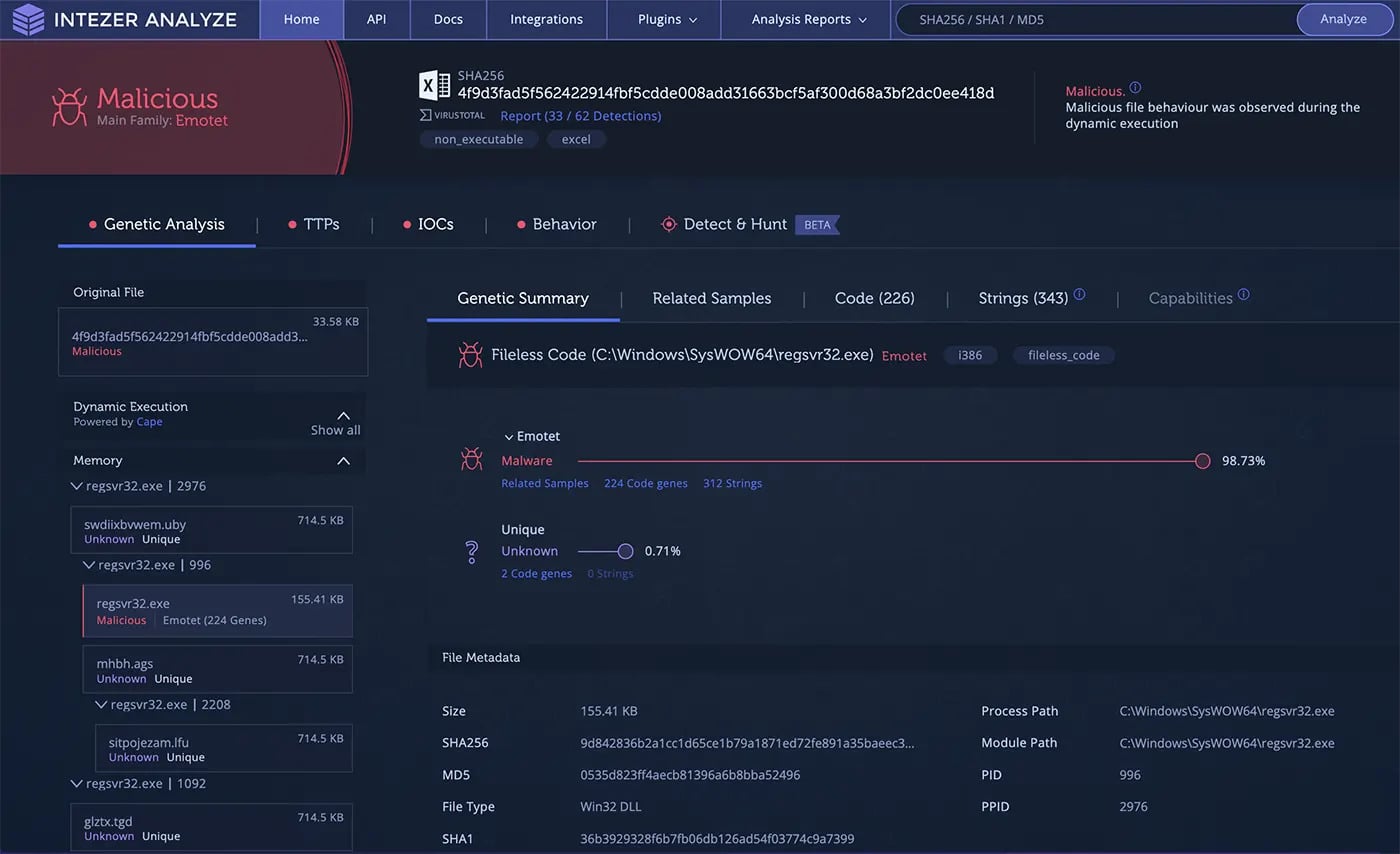
Task: Go to the Home nav item
Action: tap(301, 19)
